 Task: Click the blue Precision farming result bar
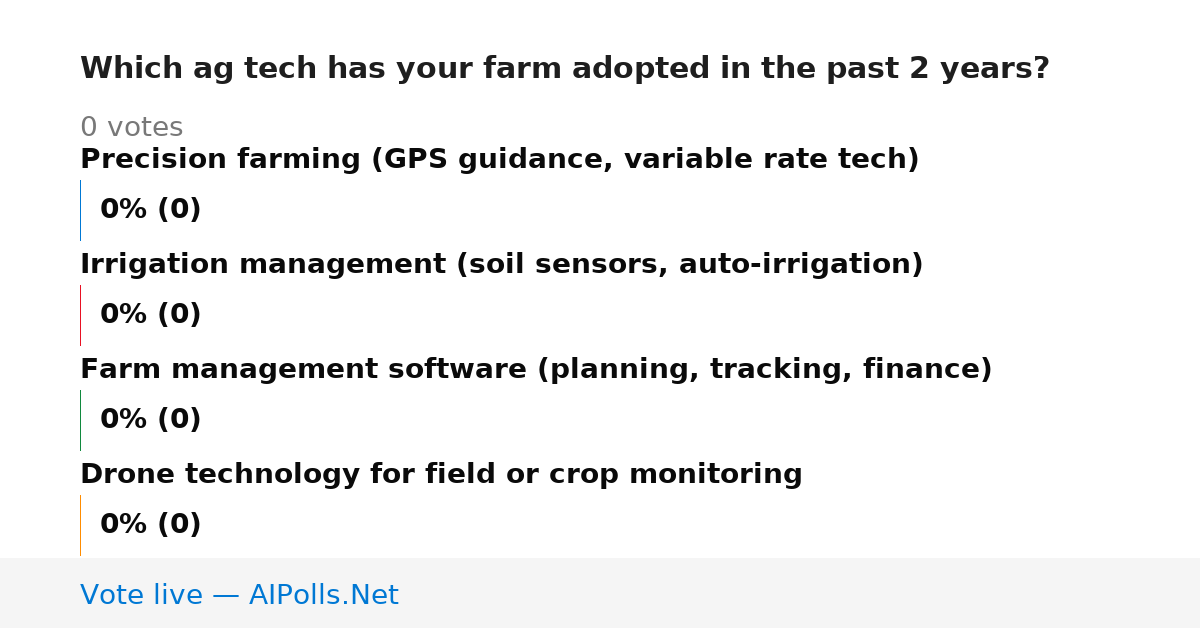tap(80, 210)
